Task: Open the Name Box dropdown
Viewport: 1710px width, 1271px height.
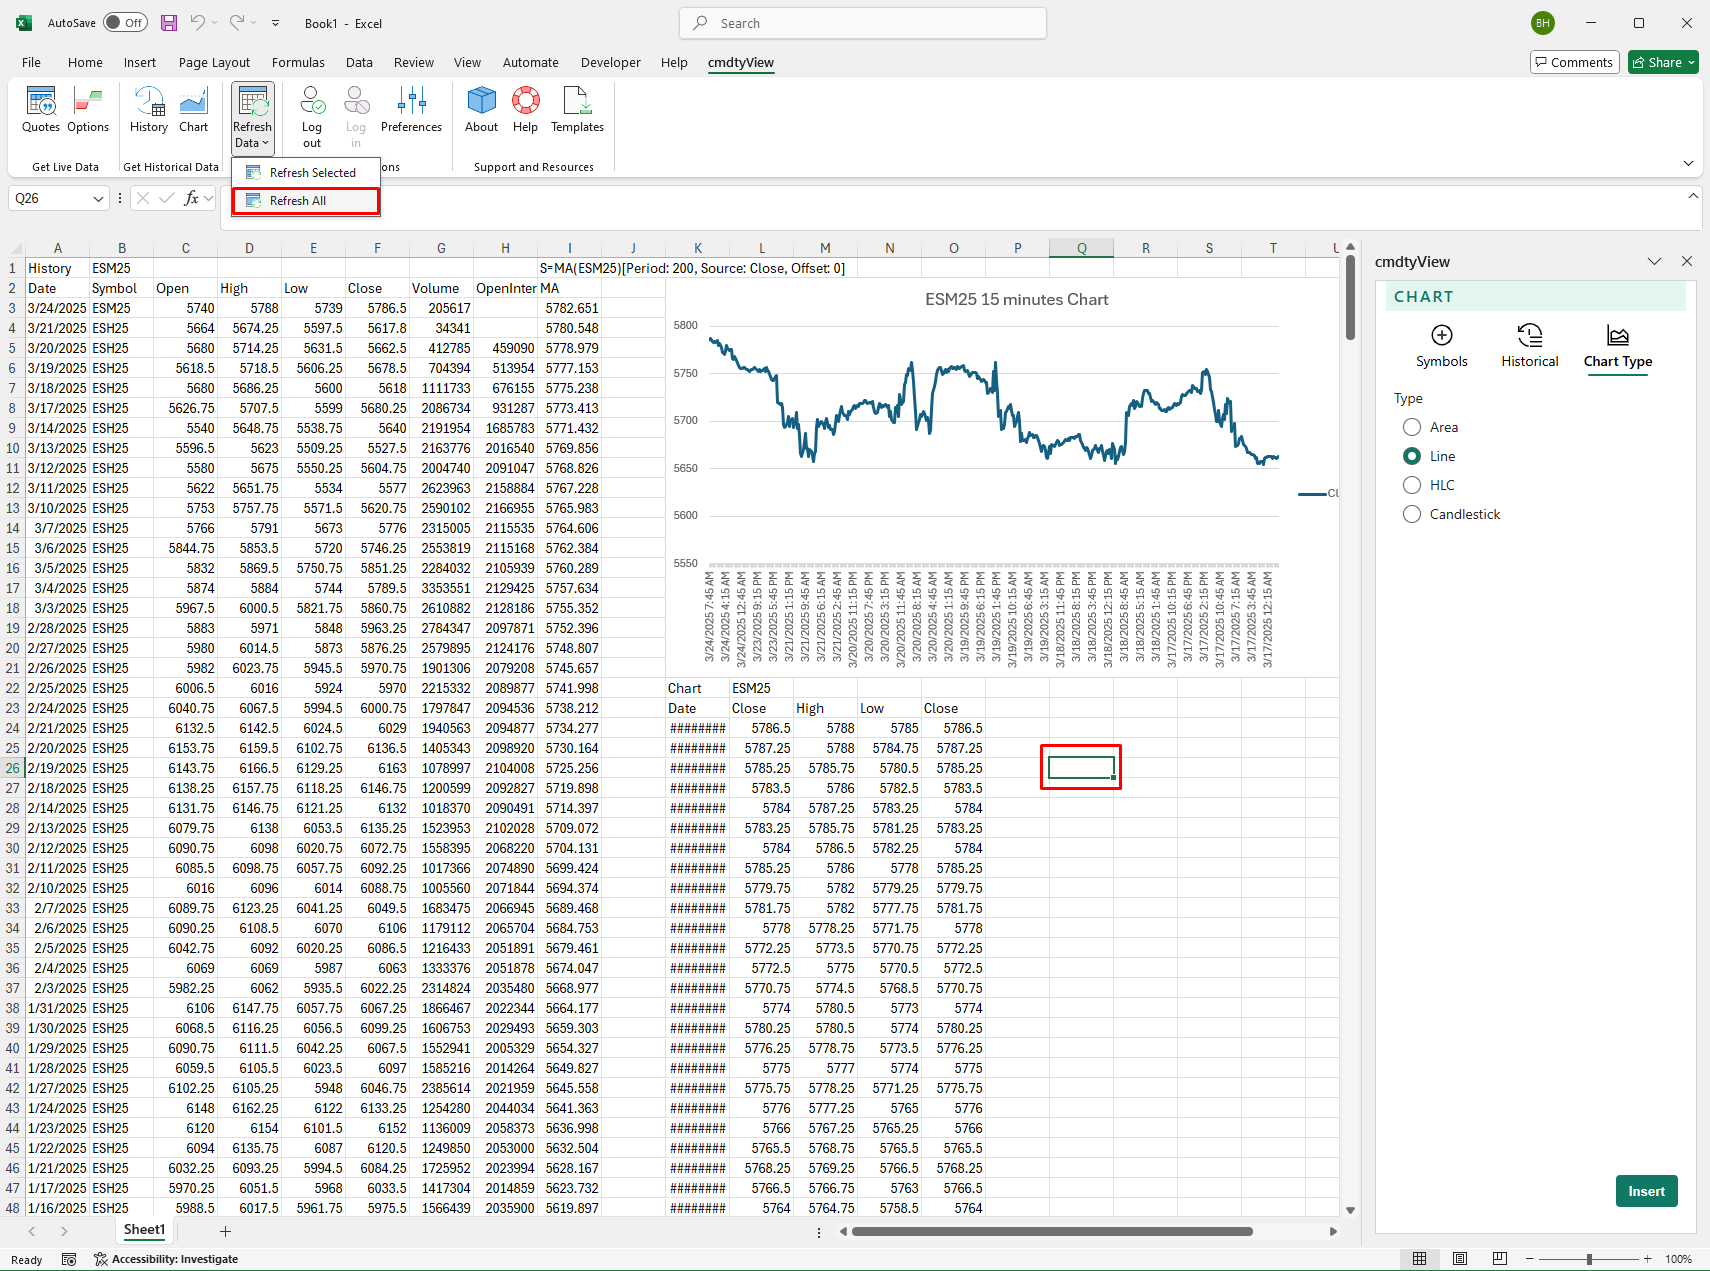Action: 97,198
